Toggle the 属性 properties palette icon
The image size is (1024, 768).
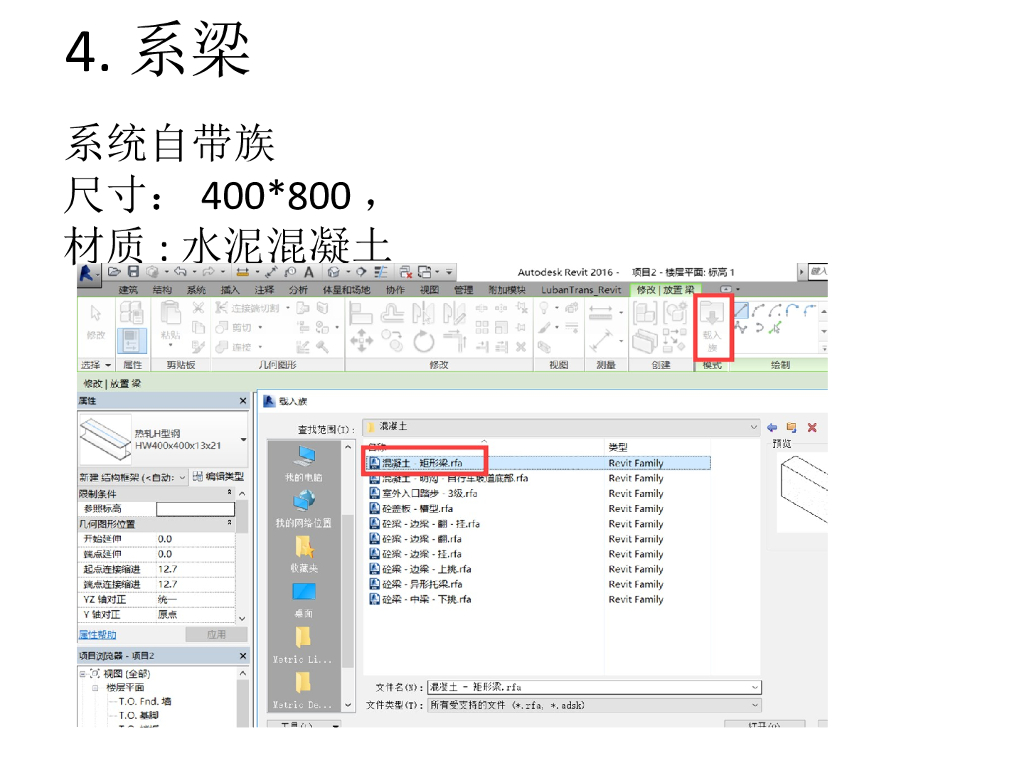(131, 341)
